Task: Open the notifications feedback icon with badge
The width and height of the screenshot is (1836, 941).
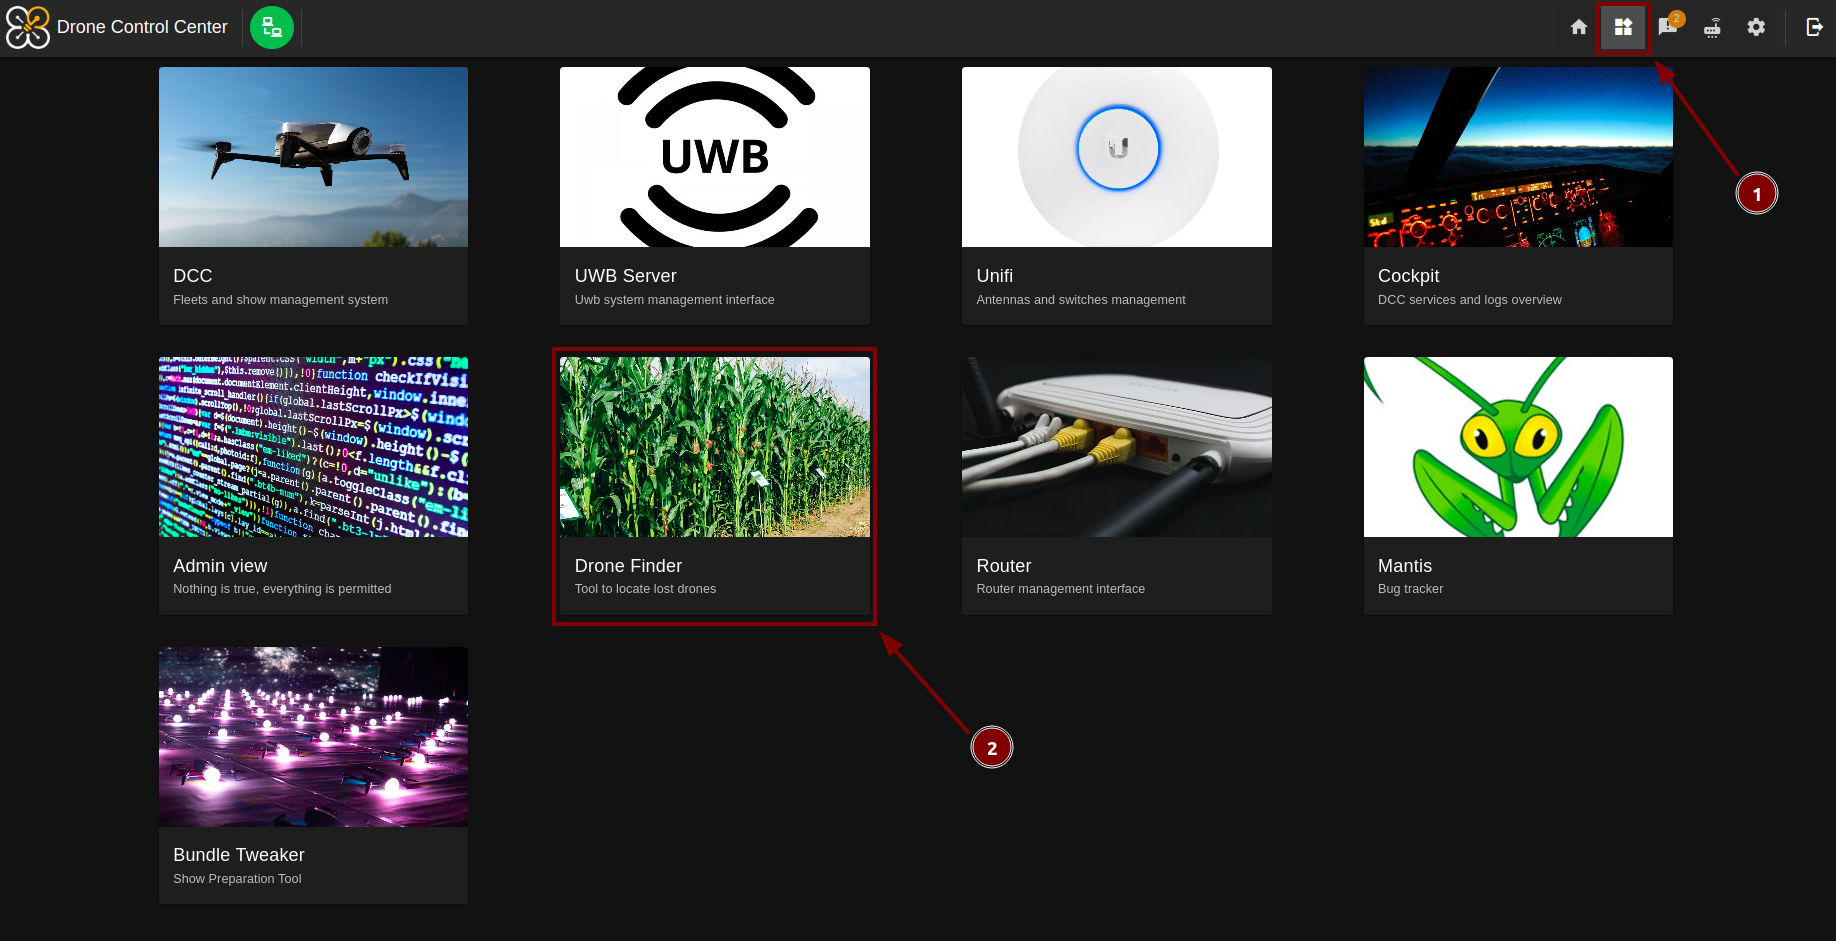Action: [1667, 27]
